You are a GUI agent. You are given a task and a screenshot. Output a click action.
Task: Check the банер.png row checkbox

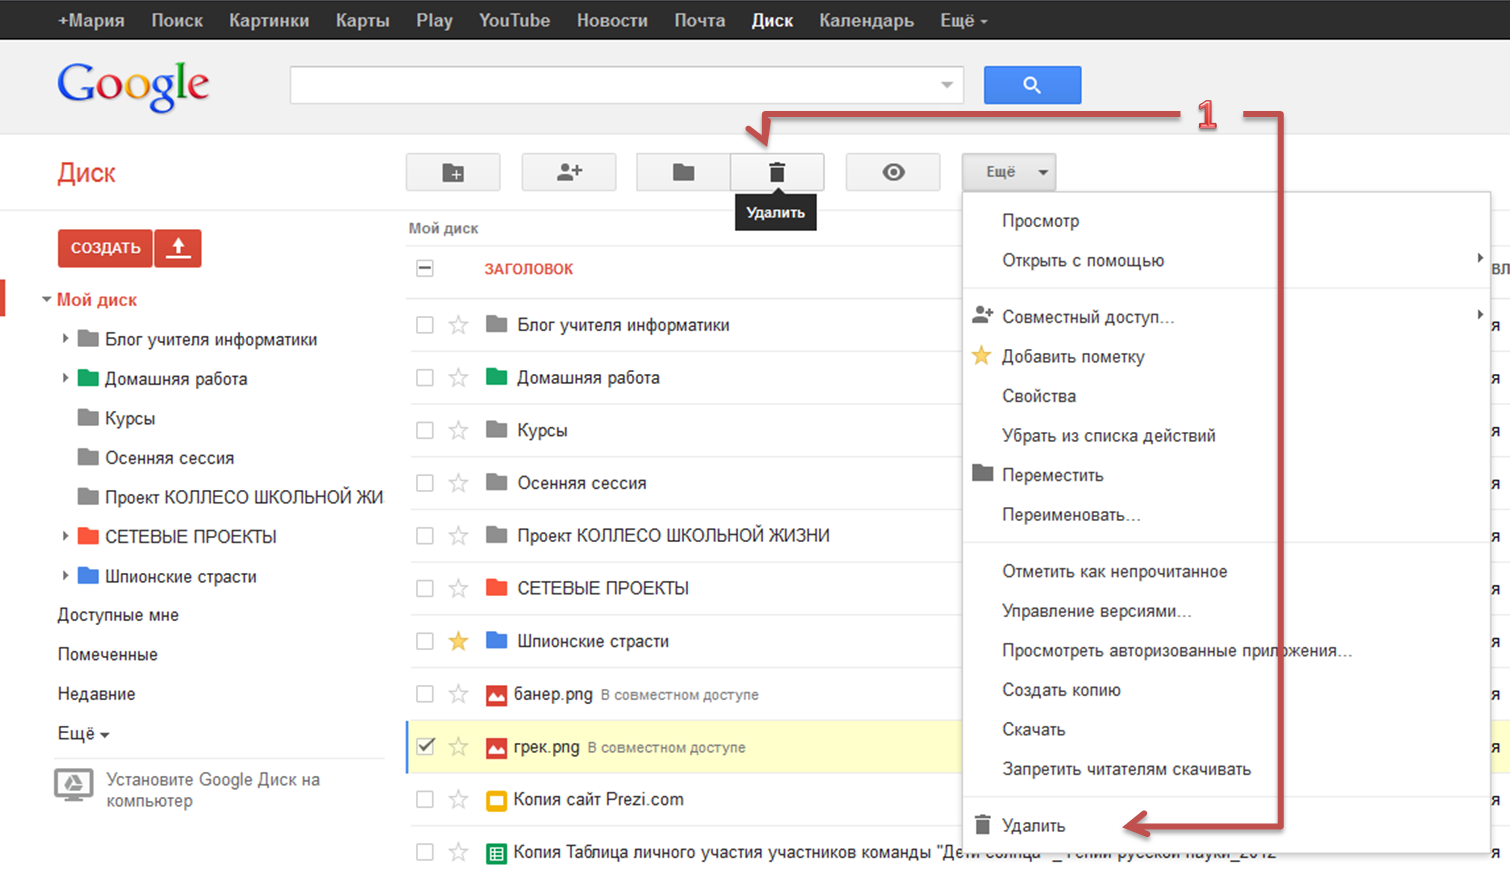425,694
